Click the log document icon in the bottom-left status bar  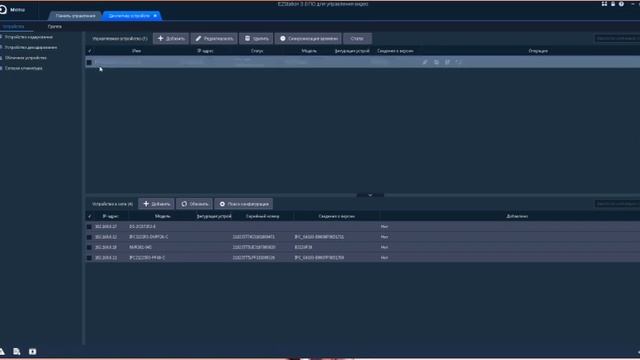point(17,351)
